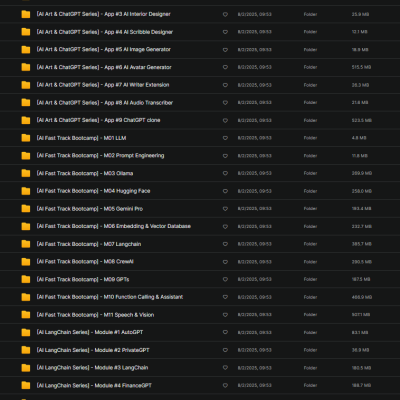Toggle heart on App #6 AI Avatar Generator

(225, 67)
